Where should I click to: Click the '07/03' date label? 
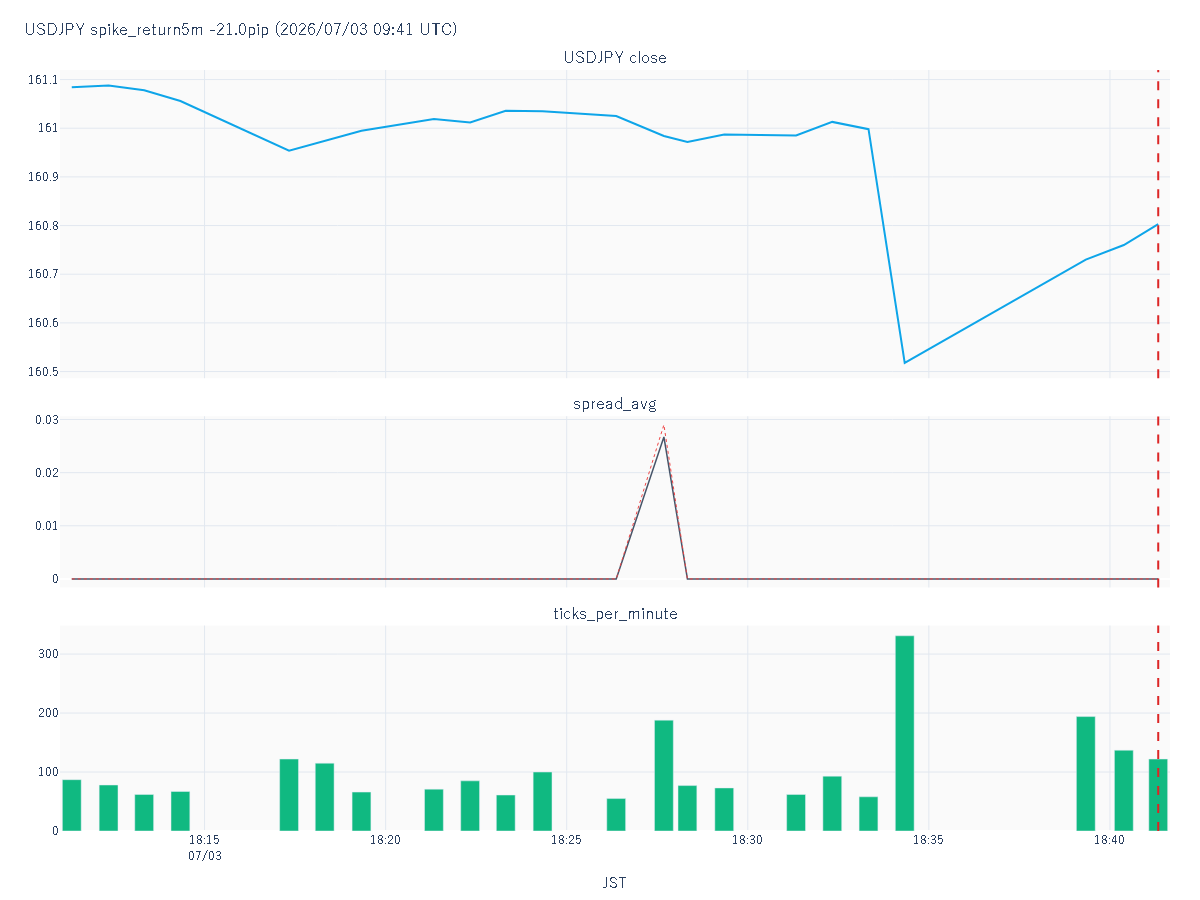[x=204, y=857]
